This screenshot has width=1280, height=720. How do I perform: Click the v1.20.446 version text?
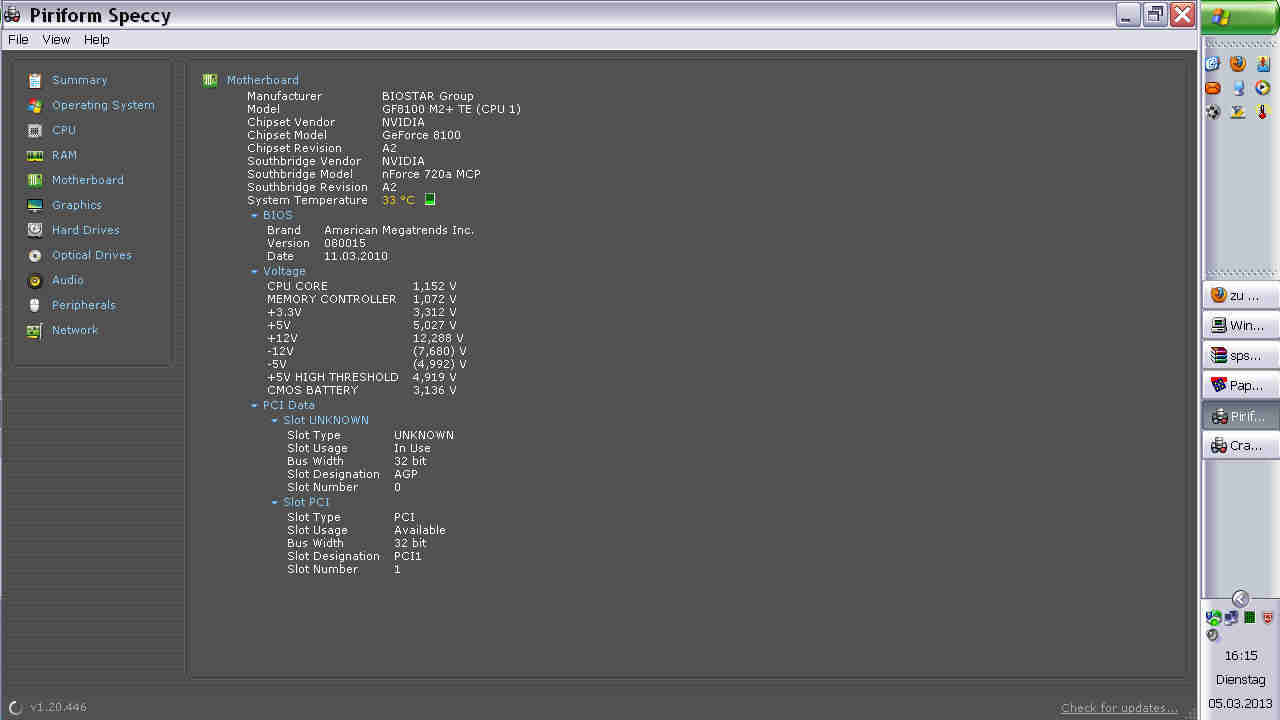click(58, 707)
